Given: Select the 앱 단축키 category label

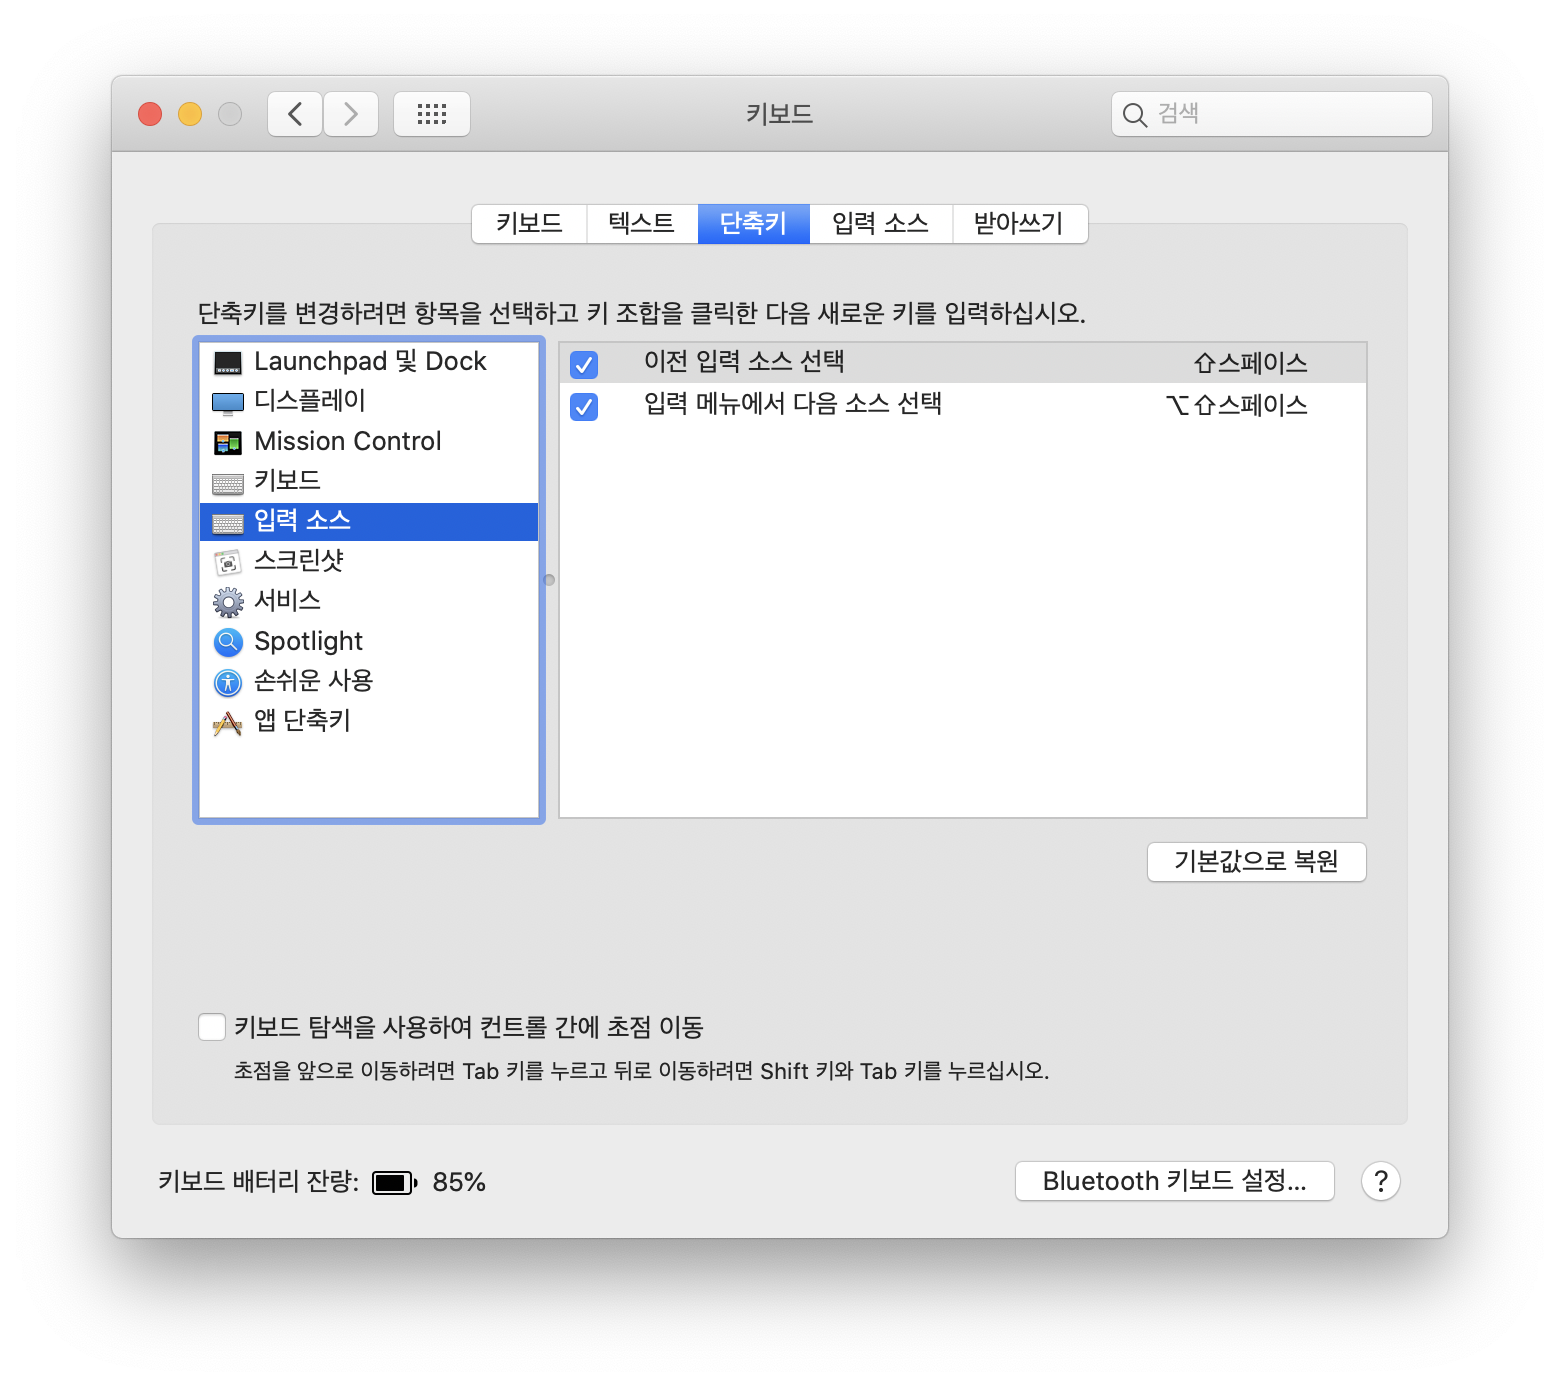Looking at the screenshot, I should coord(302,721).
